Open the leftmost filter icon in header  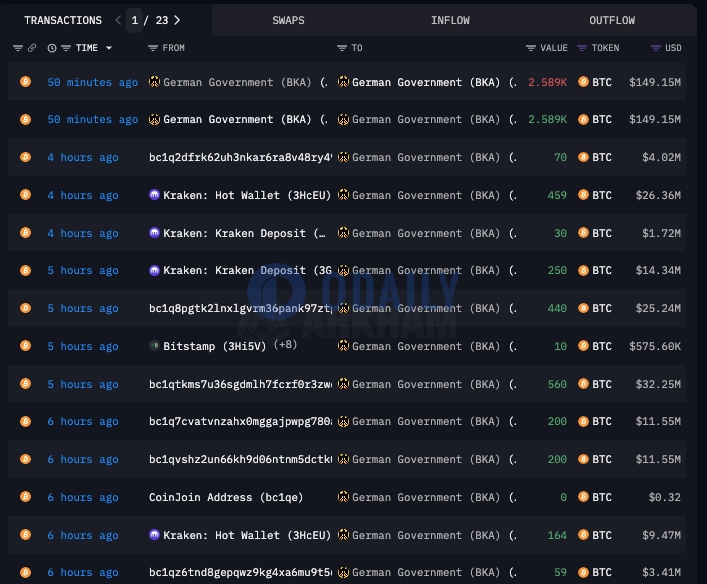[x=18, y=48]
